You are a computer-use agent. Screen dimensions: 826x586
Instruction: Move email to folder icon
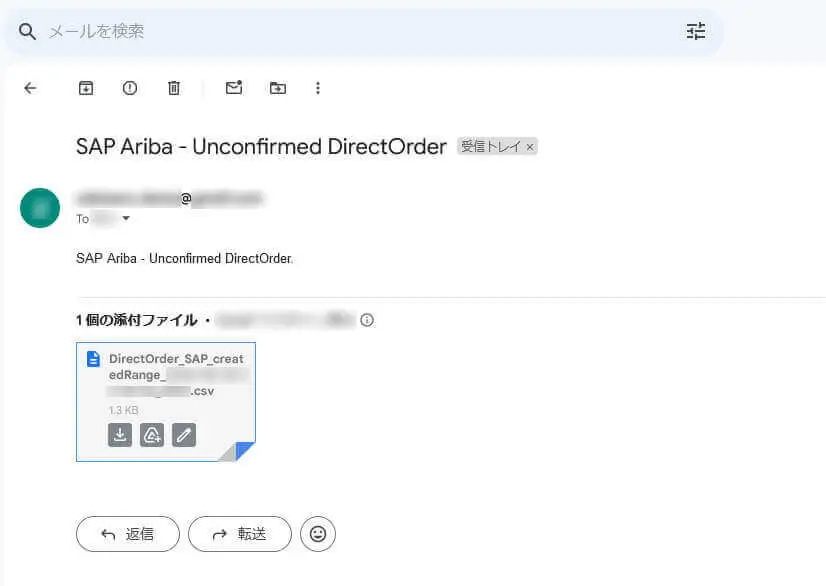pyautogui.click(x=278, y=88)
